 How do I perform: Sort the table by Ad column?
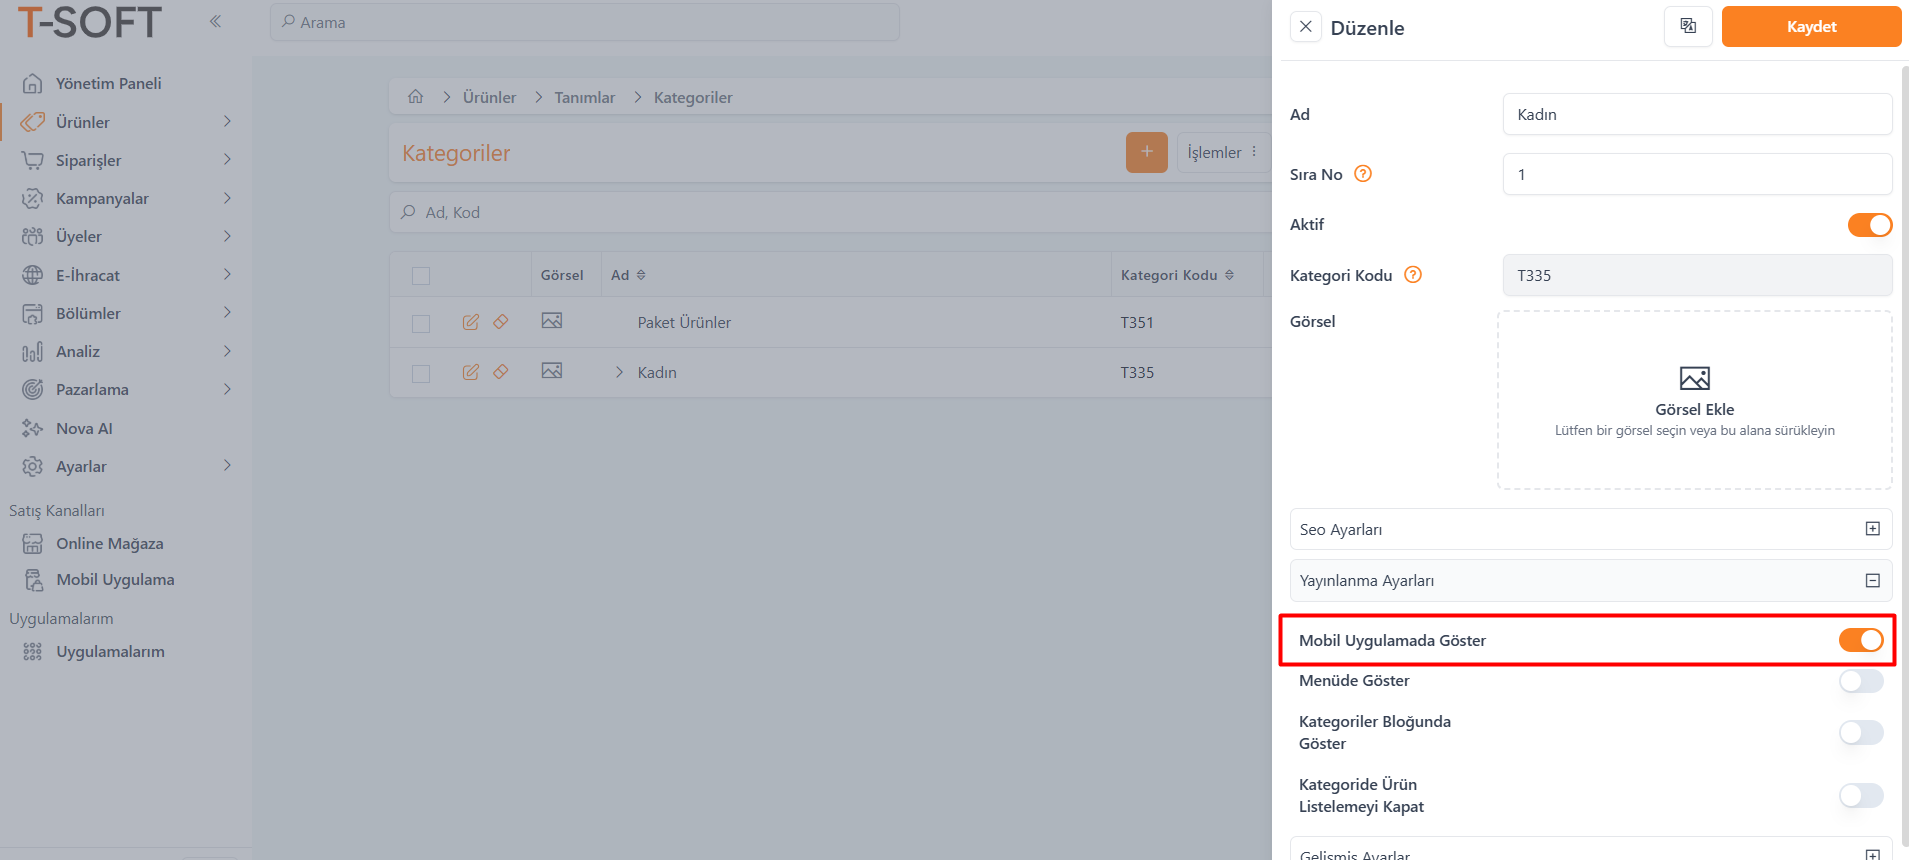tap(641, 275)
